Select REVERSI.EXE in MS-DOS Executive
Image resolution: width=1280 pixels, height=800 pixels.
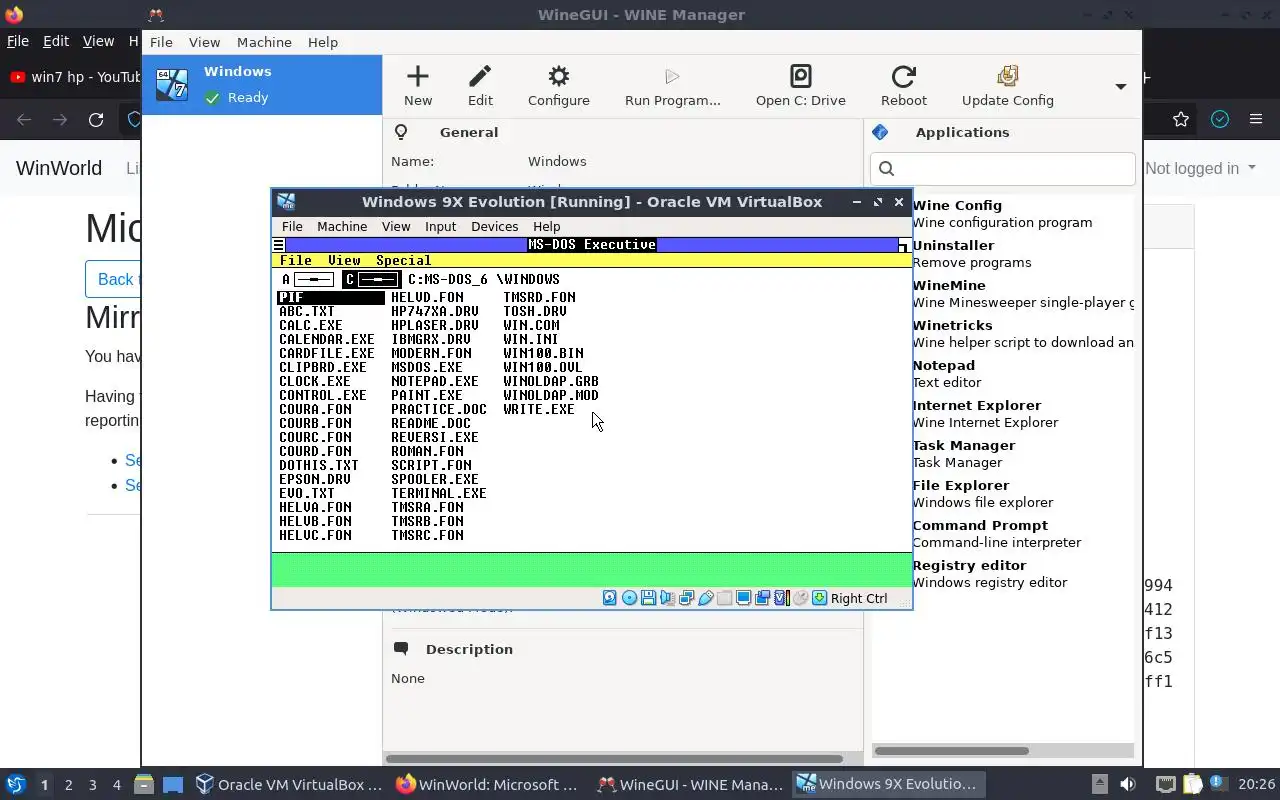(435, 437)
